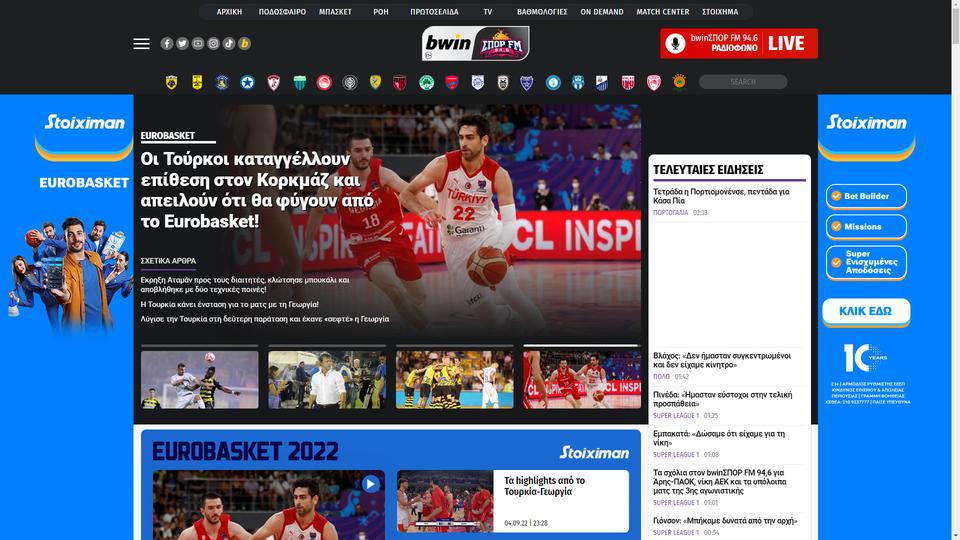This screenshot has height=540, width=960.
Task: Select the Aris yellow team logo
Action: 197,82
